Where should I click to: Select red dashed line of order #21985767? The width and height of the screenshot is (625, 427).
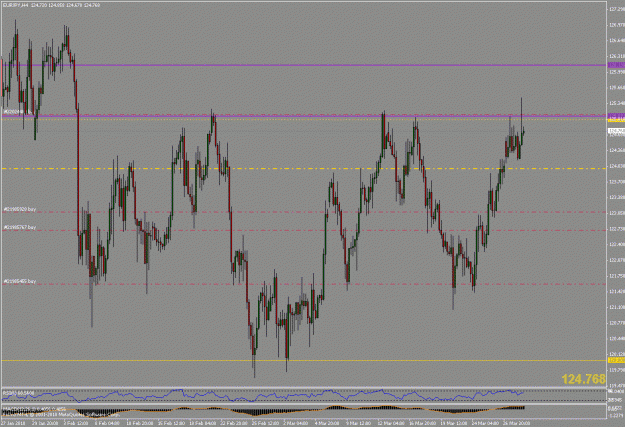coord(304,230)
